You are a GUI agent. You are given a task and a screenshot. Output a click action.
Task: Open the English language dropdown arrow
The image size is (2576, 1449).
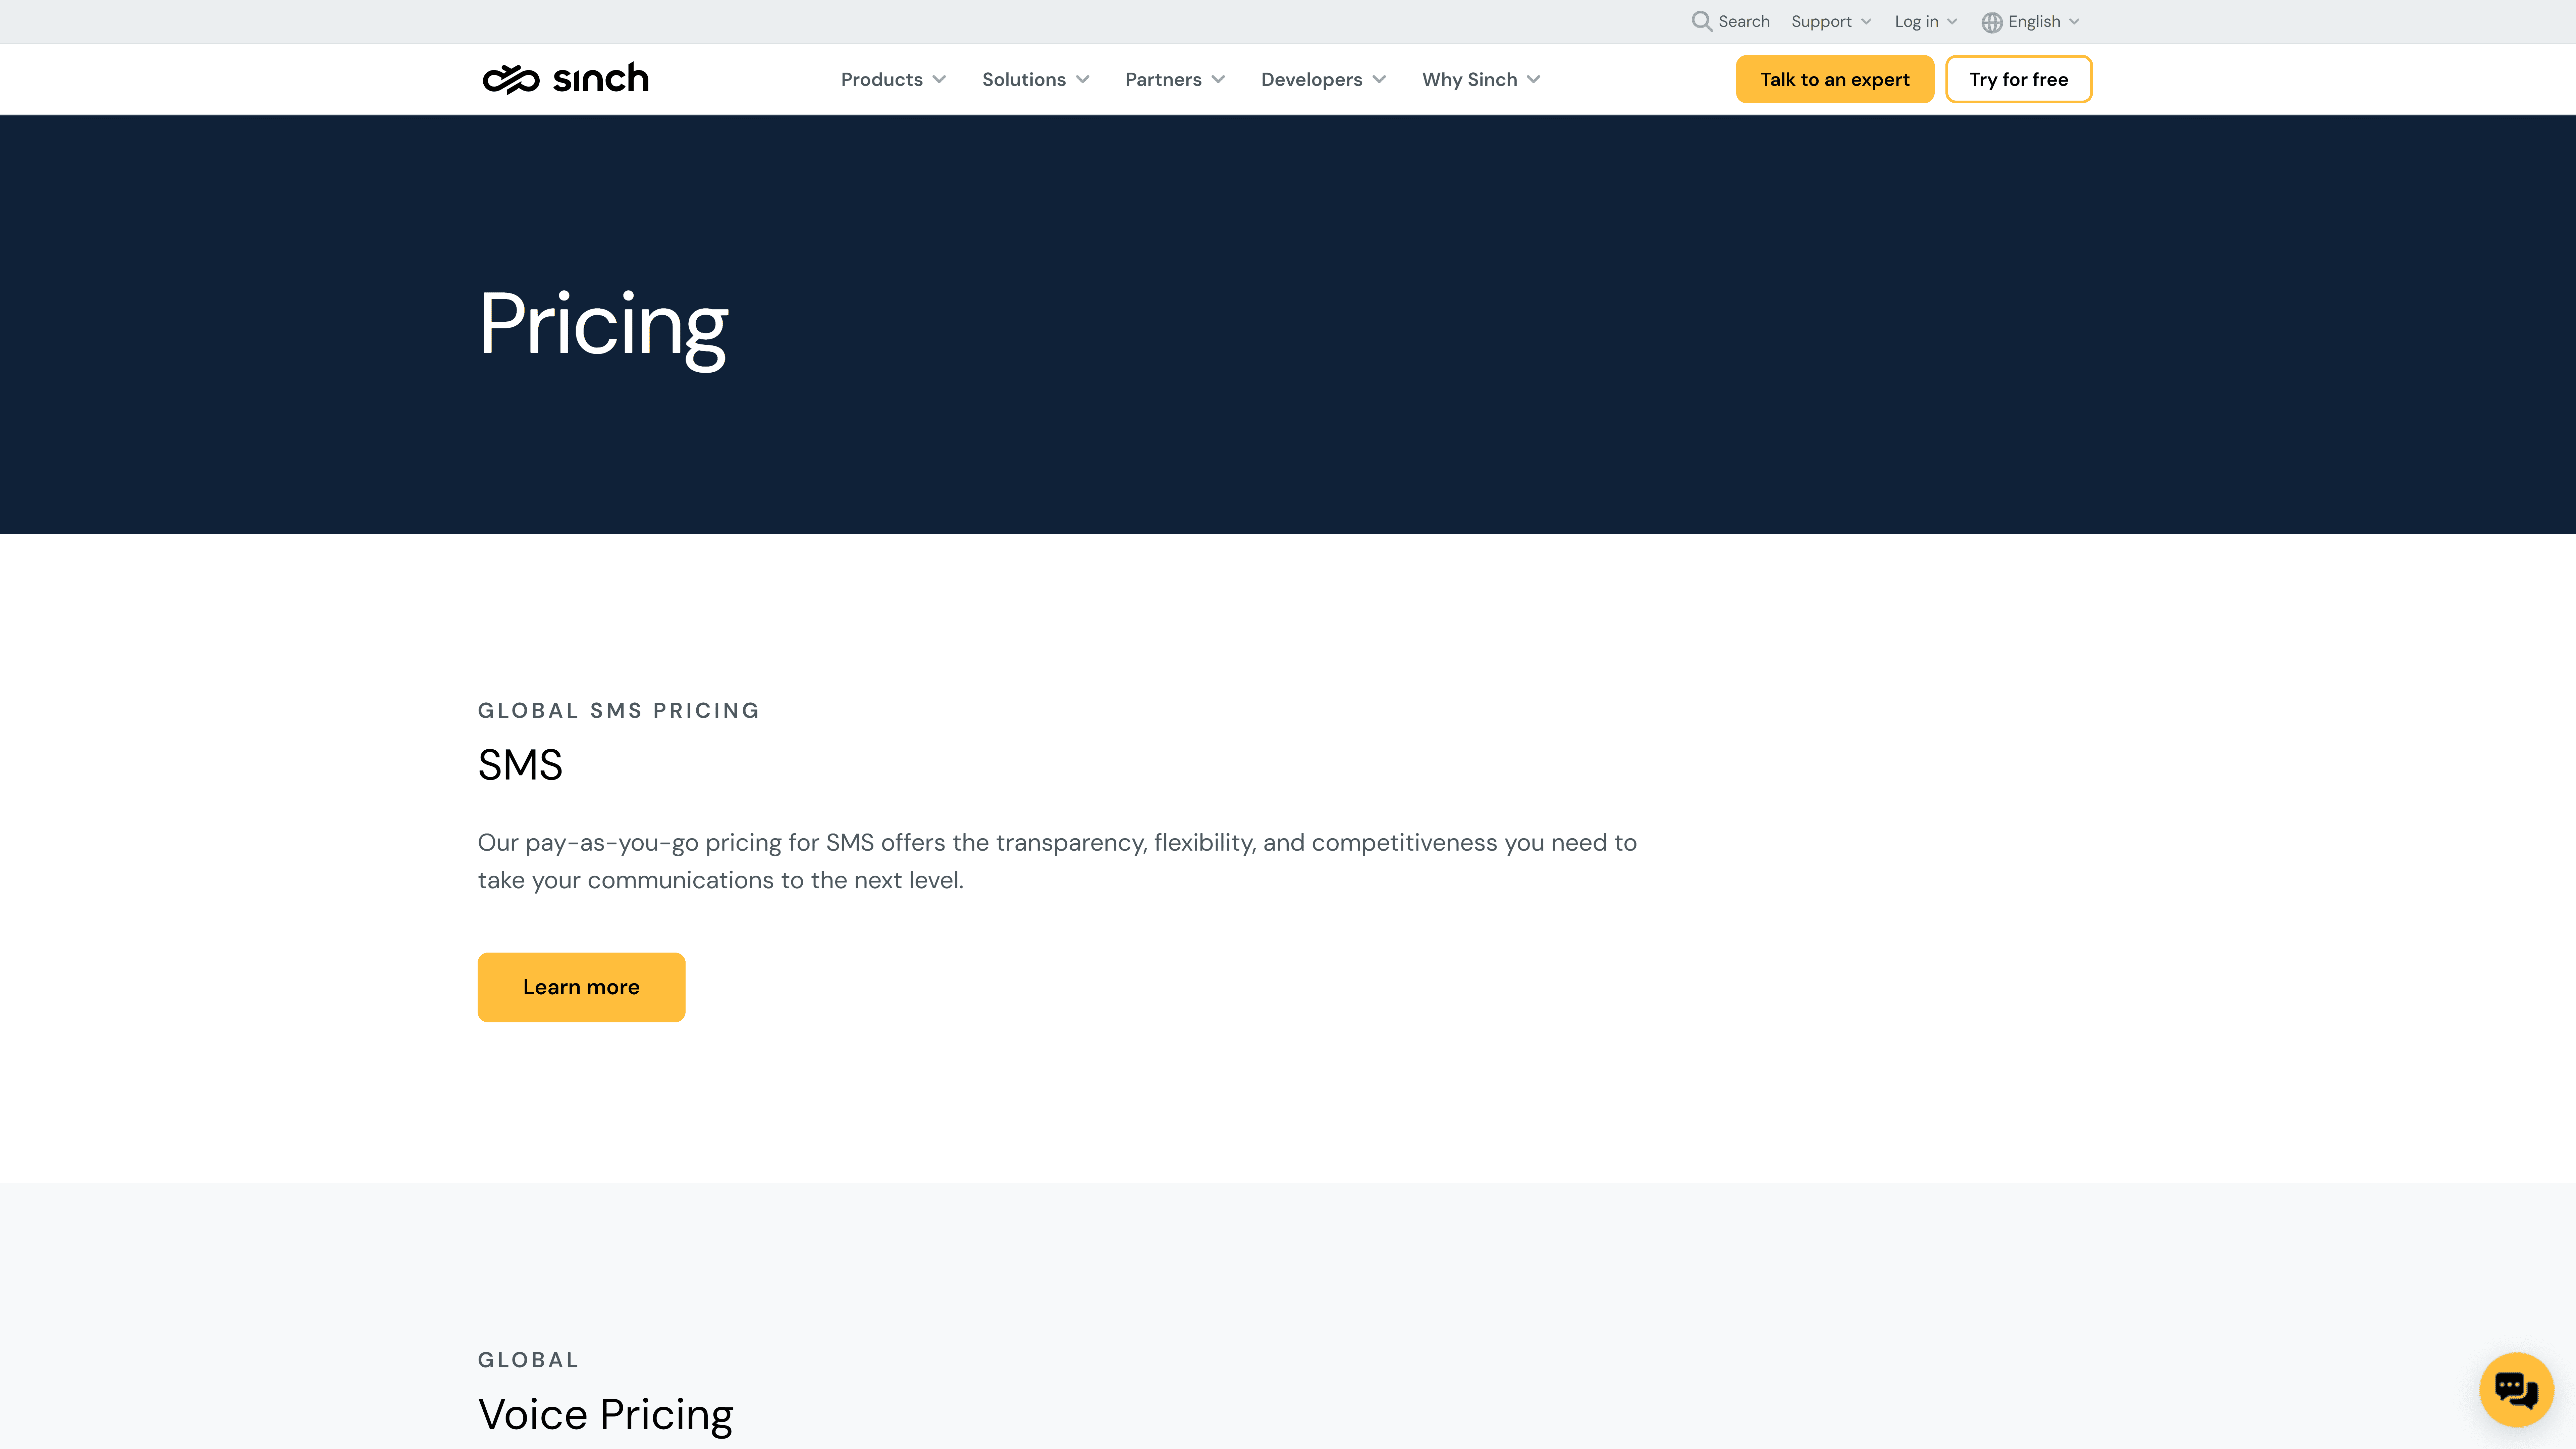(x=2074, y=22)
